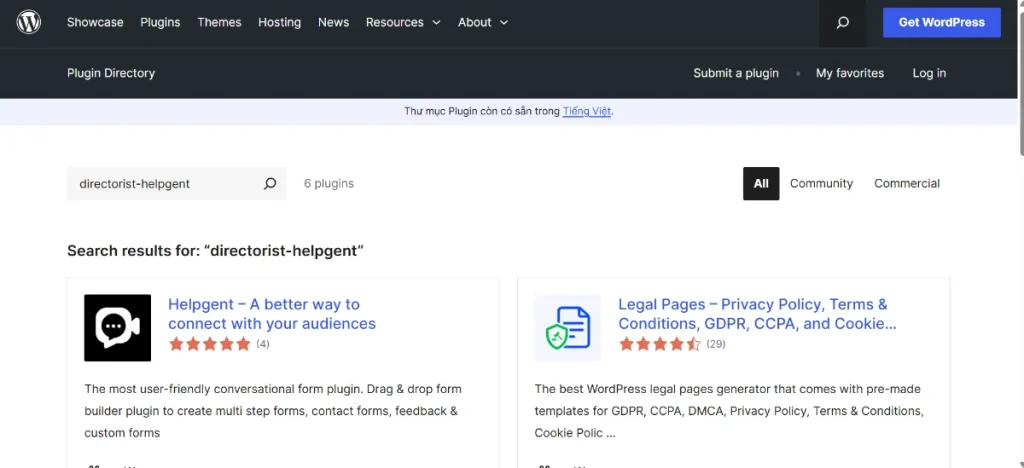Image resolution: width=1024 pixels, height=468 pixels.
Task: Open the Helpgent plugin logo thumbnail
Action: 118,328
